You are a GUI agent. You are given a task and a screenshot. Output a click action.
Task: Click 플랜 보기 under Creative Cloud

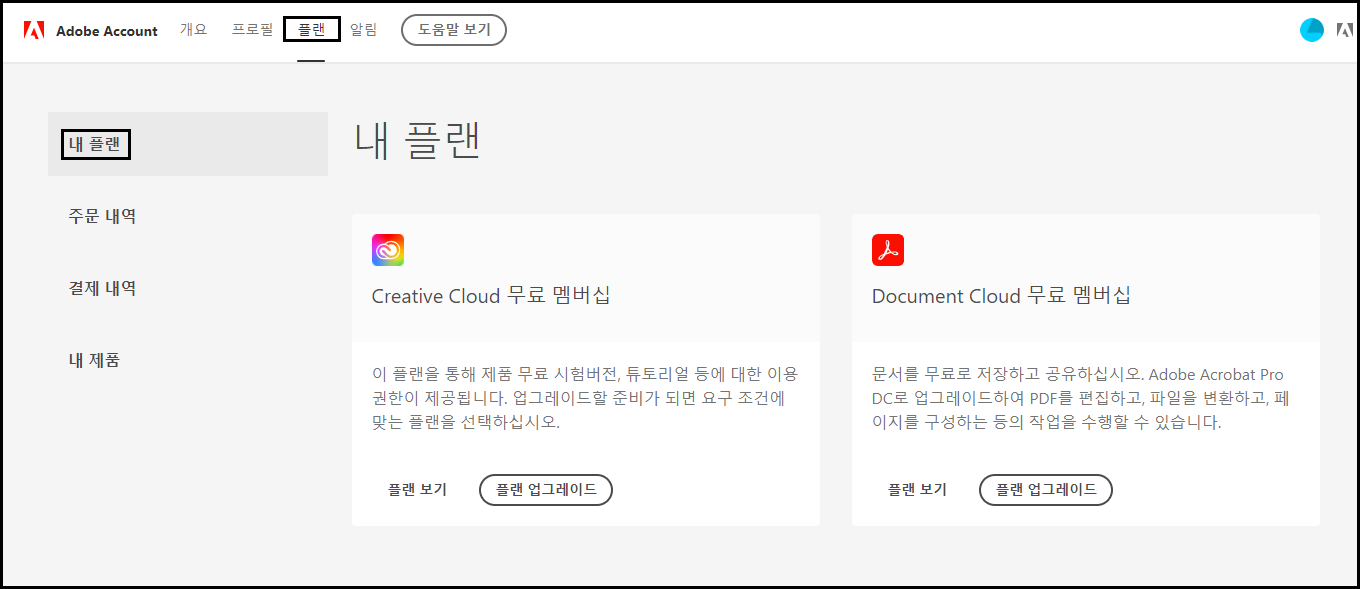coord(417,490)
